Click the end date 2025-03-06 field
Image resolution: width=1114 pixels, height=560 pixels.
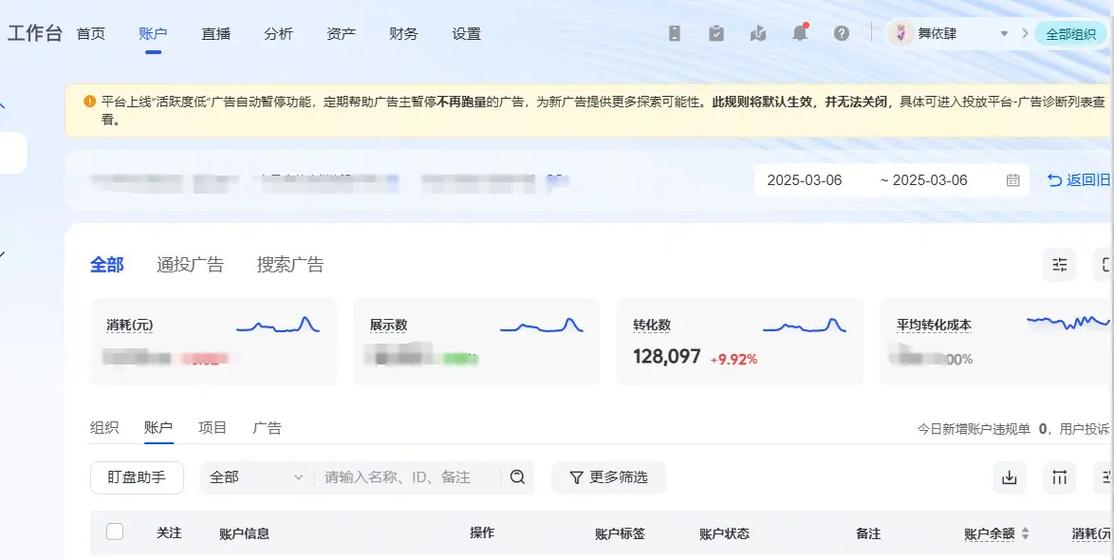(x=929, y=181)
